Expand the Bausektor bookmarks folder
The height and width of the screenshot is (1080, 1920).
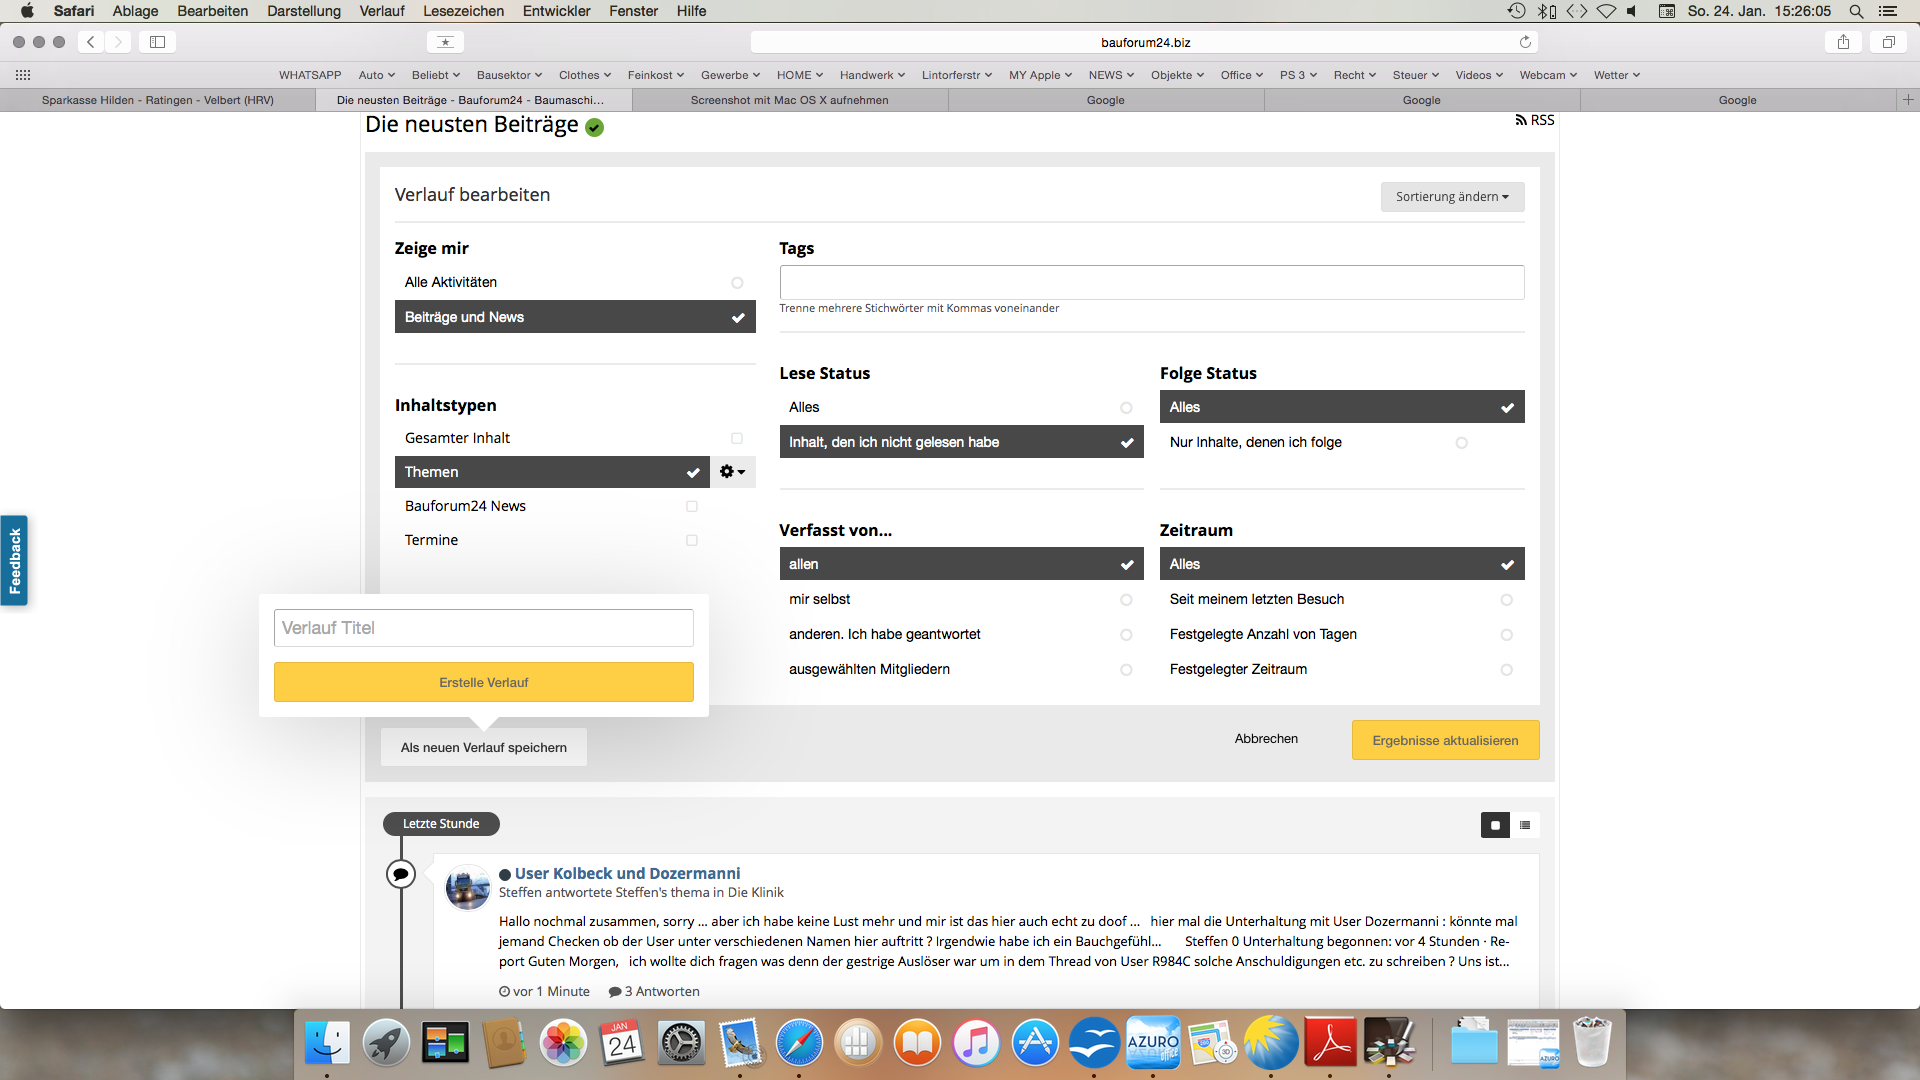coord(509,75)
